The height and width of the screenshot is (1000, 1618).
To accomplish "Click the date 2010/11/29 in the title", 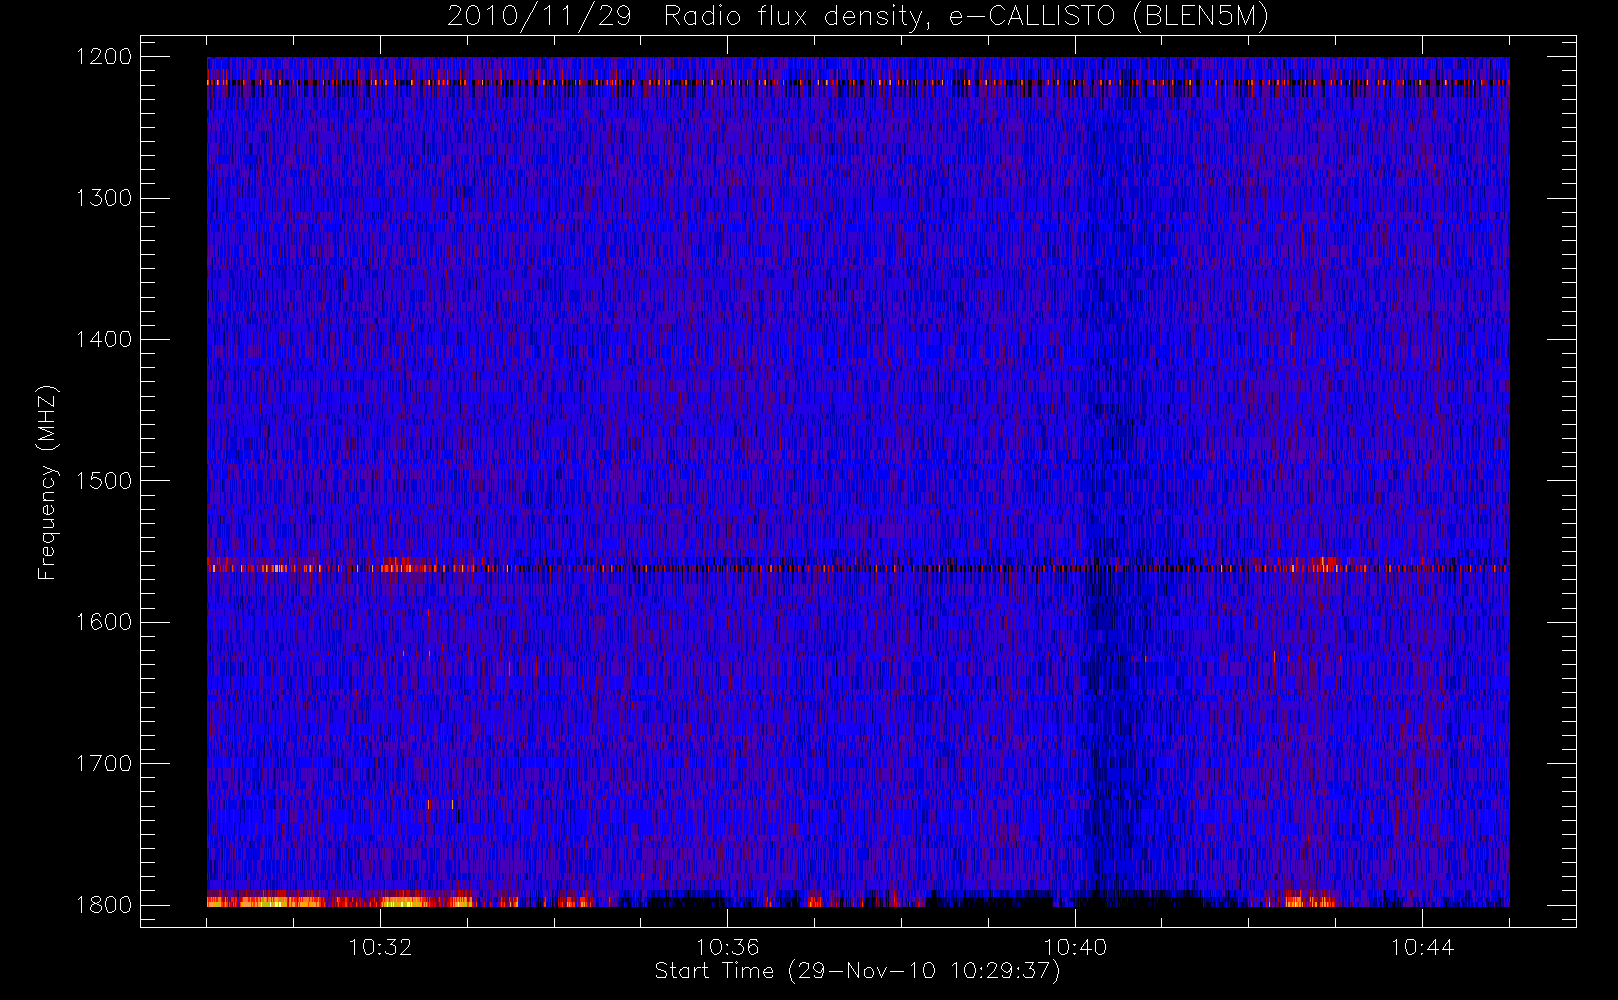I will pyautogui.click(x=540, y=17).
